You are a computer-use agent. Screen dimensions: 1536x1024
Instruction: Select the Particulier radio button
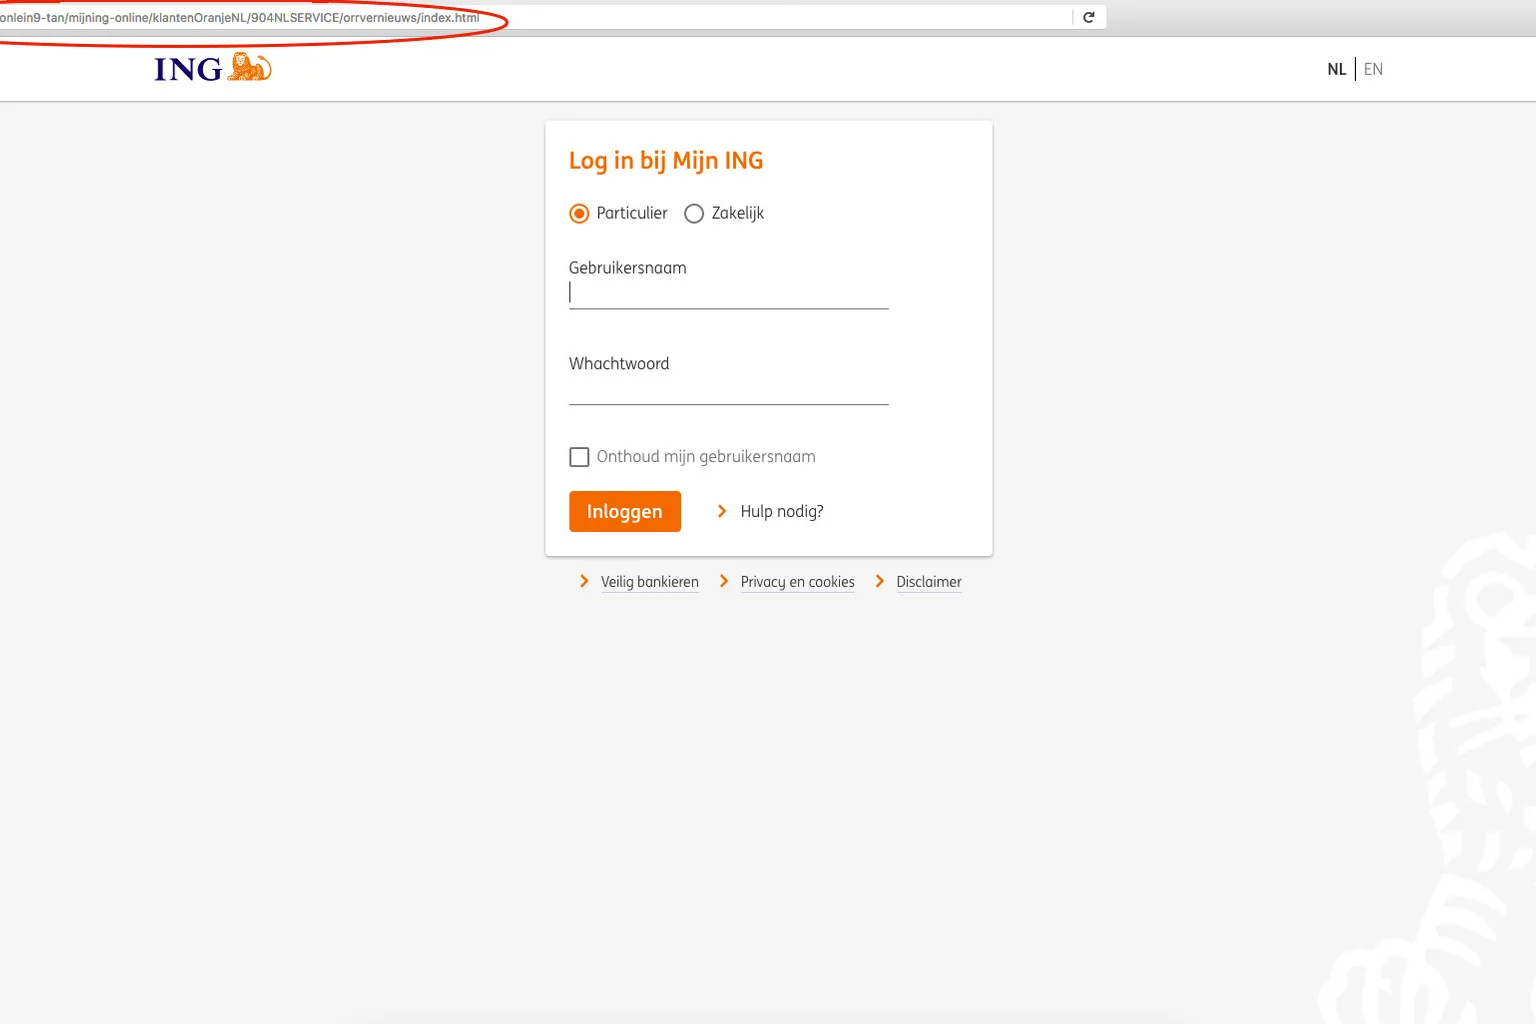point(579,213)
